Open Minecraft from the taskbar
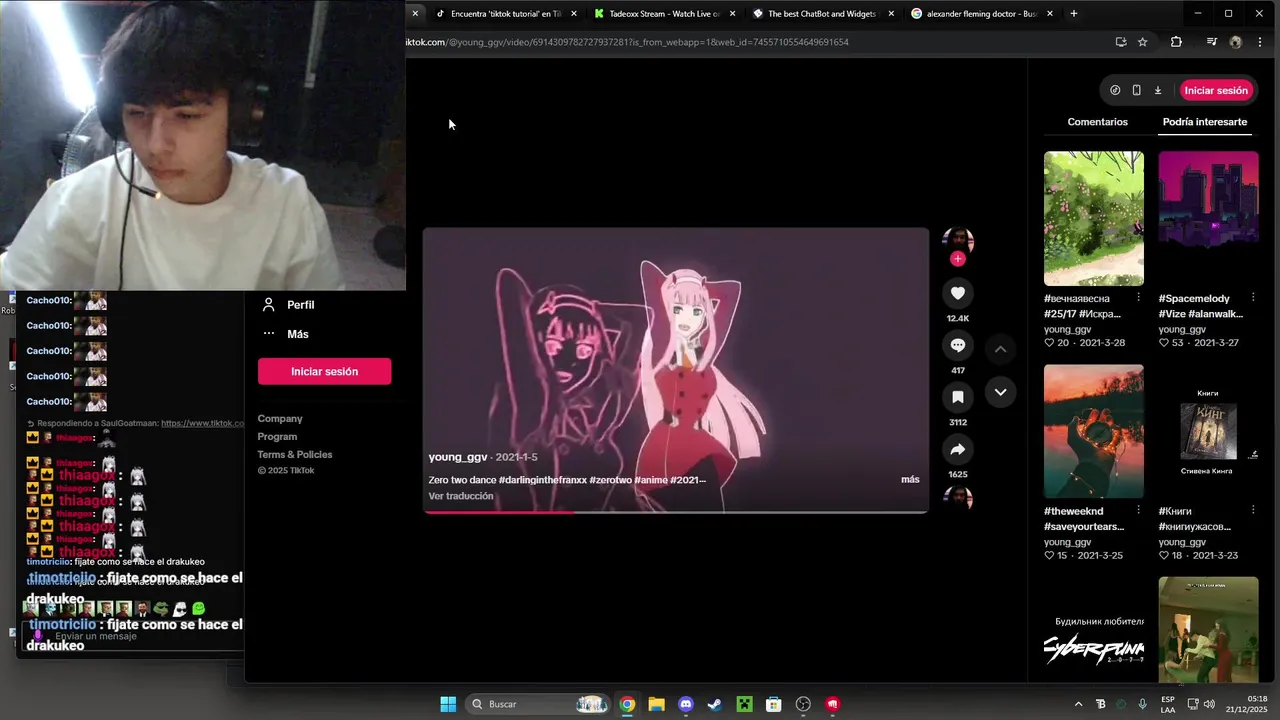Screen dimensions: 1280x720 [x=744, y=704]
